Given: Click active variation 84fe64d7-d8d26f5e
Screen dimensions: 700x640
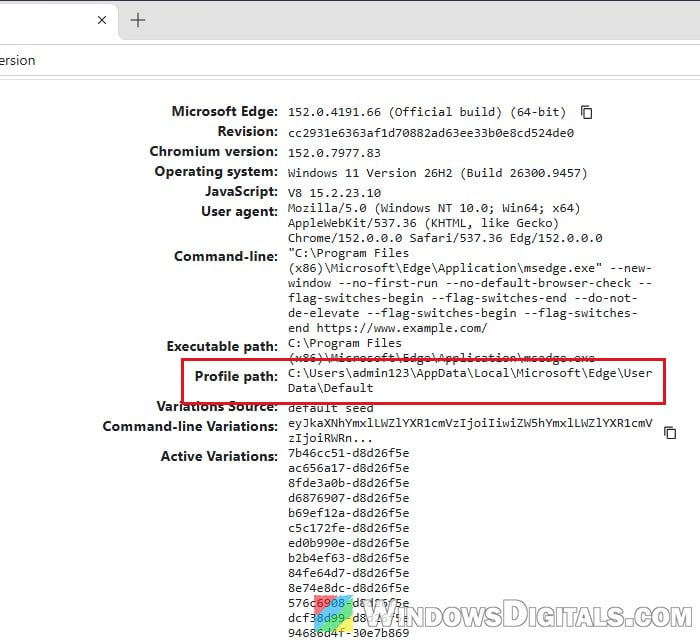Looking at the screenshot, I should [x=349, y=573].
